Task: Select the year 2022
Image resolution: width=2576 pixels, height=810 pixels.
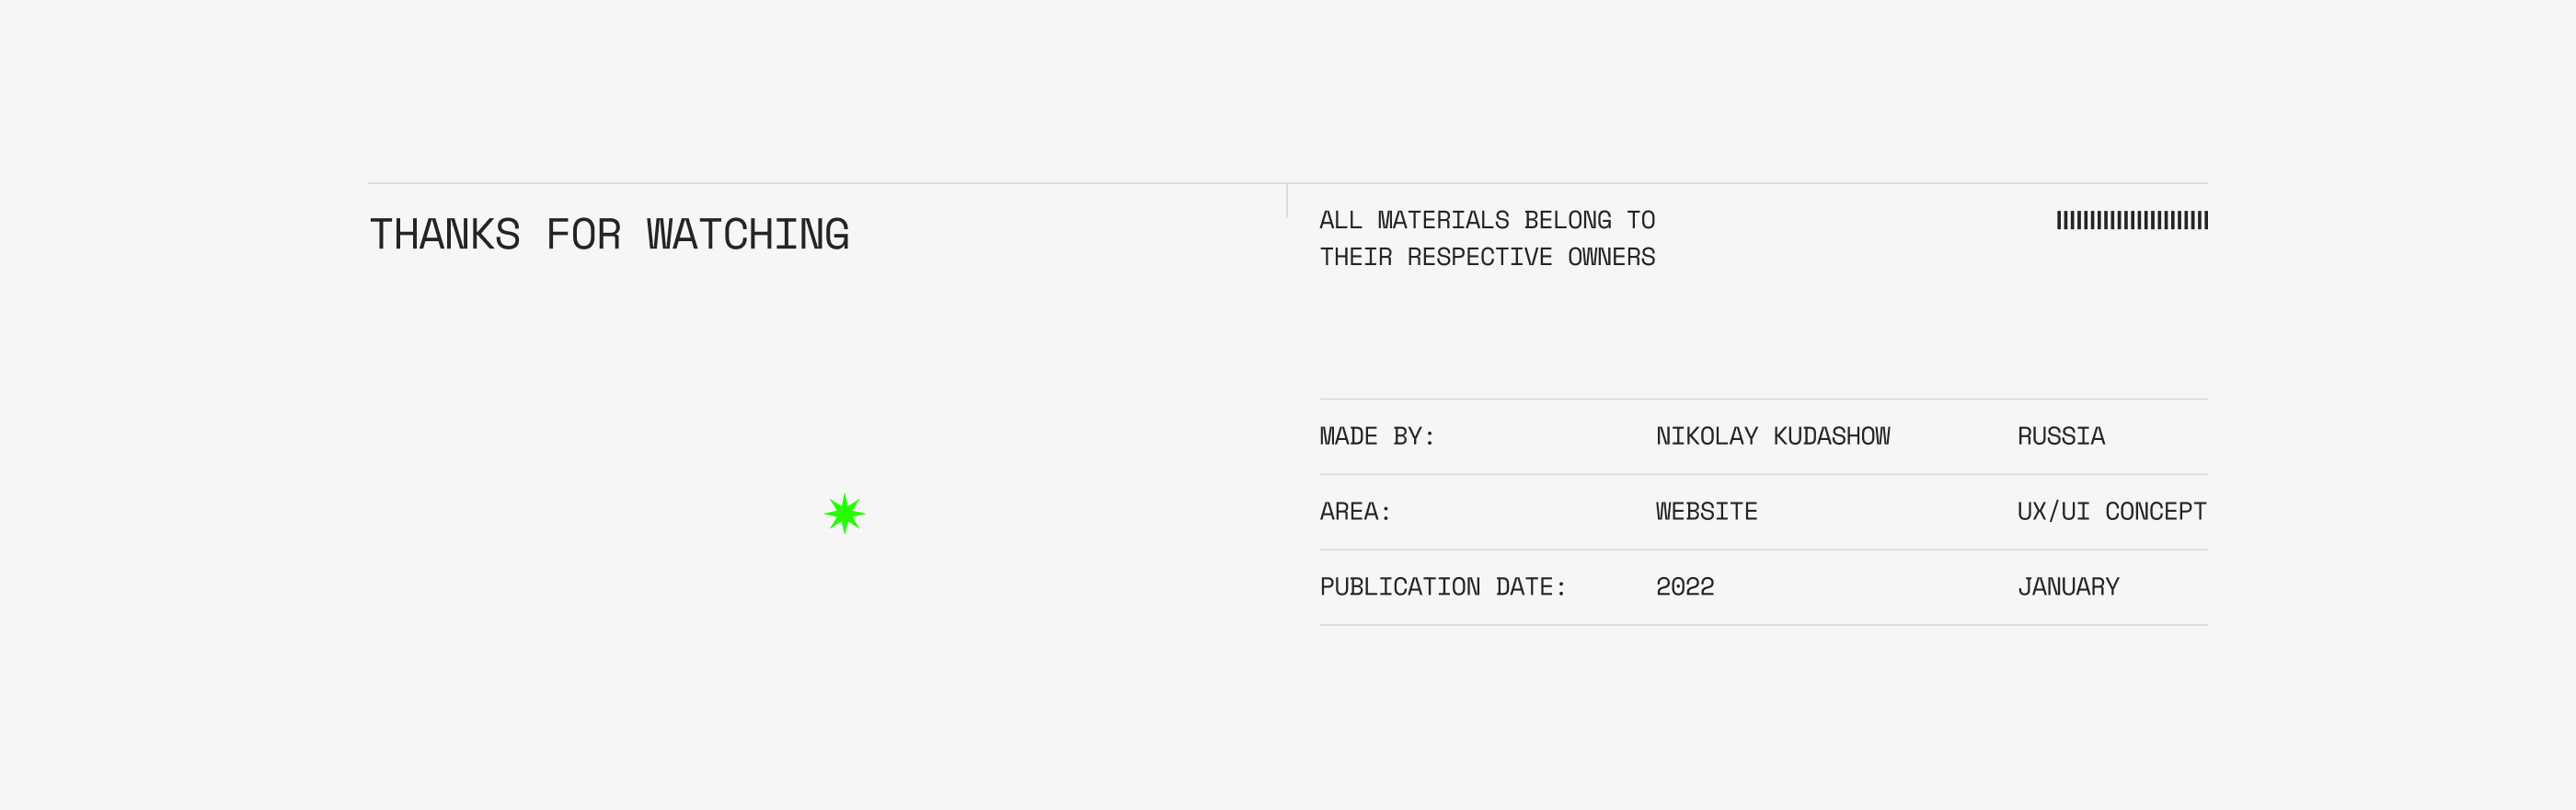Action: point(1684,586)
